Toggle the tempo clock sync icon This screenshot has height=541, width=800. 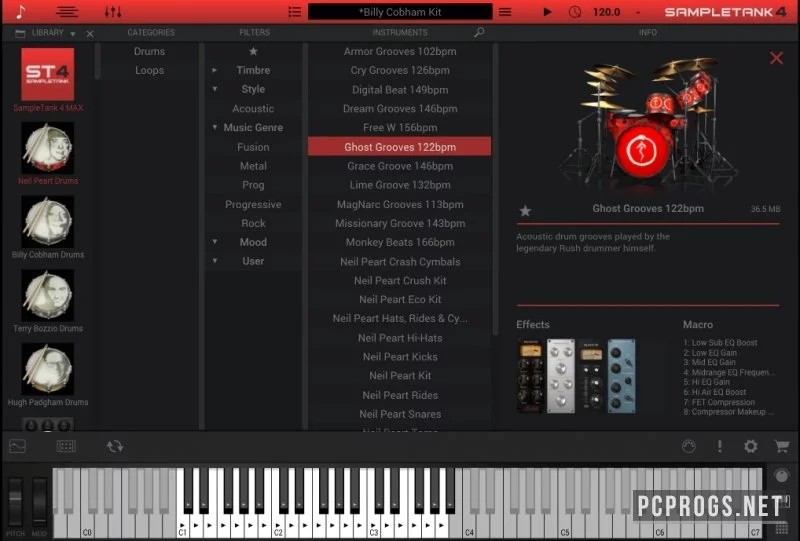click(575, 12)
